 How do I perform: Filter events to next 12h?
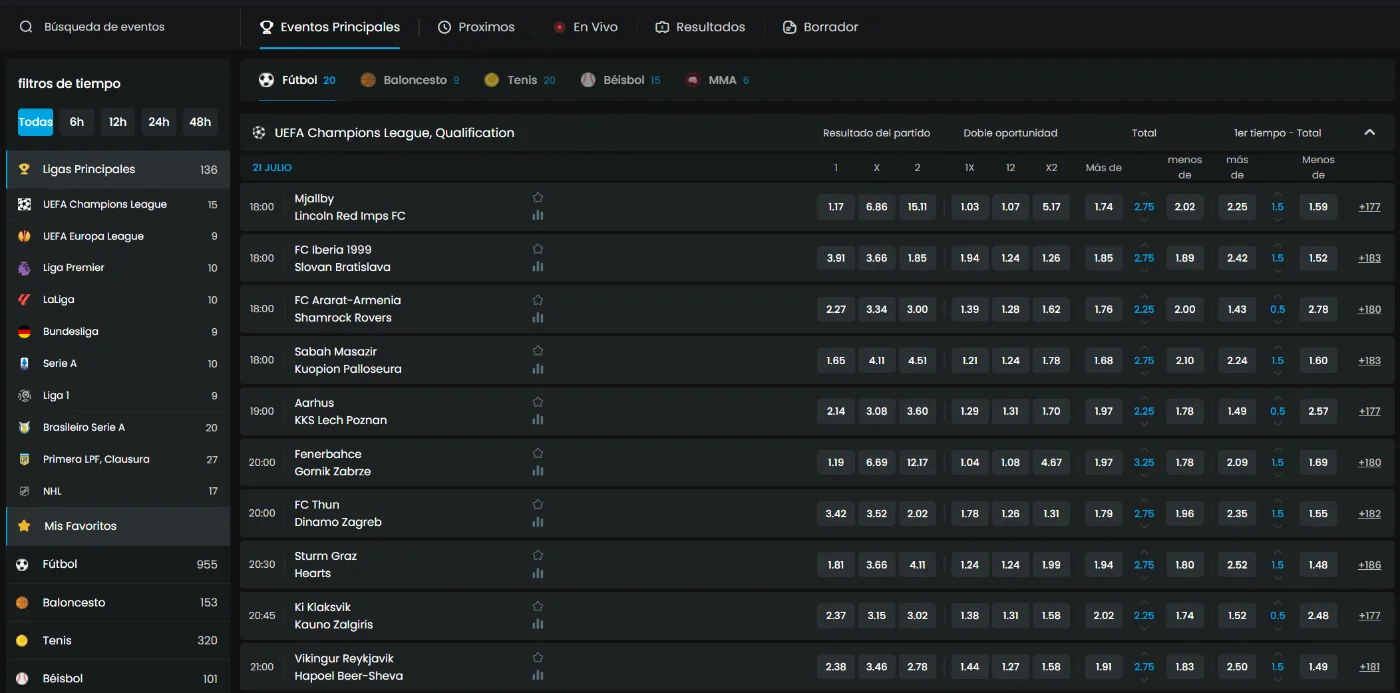[118, 122]
